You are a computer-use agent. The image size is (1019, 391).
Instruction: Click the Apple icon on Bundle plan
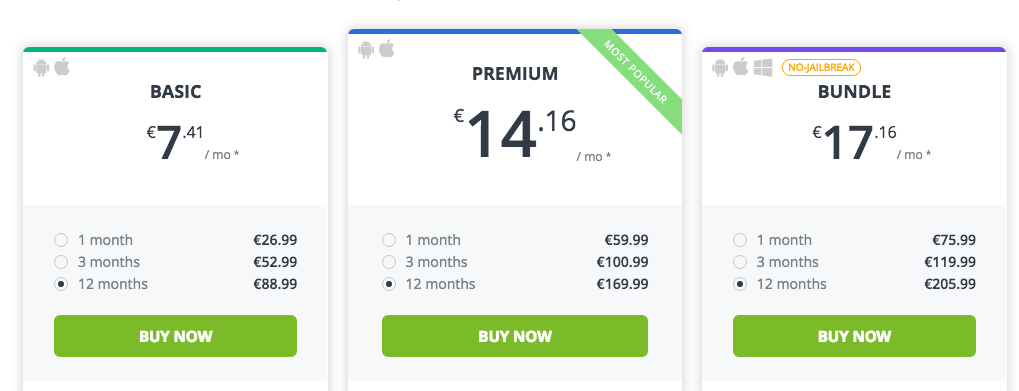741,66
